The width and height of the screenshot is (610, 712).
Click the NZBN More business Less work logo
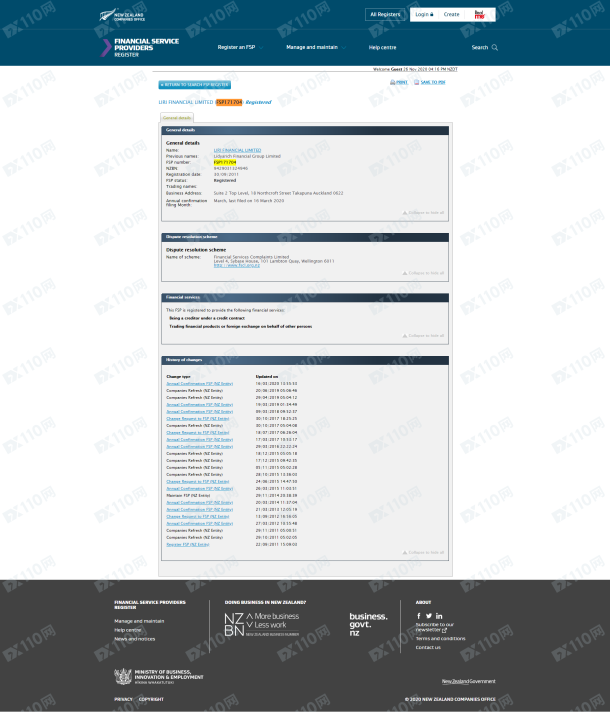[262, 624]
